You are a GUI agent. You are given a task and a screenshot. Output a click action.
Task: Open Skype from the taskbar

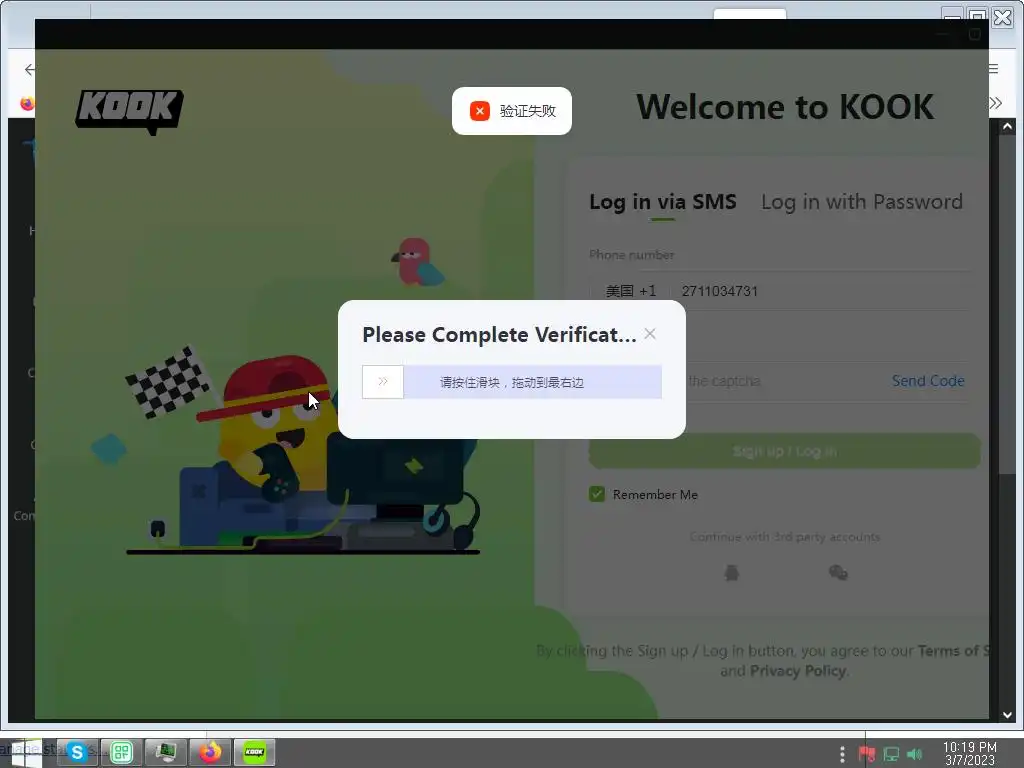click(77, 752)
